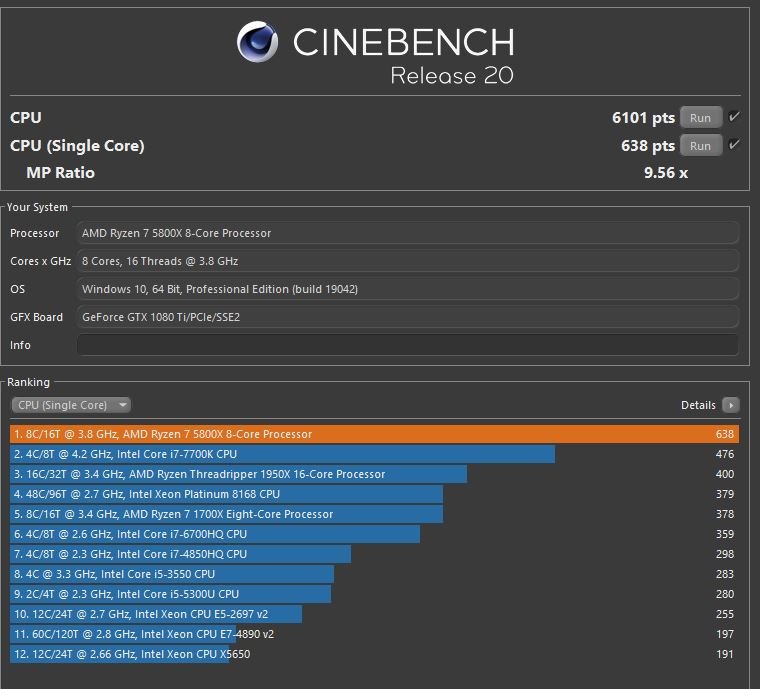Select the Core i7-6700HQ ranking row
This screenshot has height=689, width=760.
374,534
